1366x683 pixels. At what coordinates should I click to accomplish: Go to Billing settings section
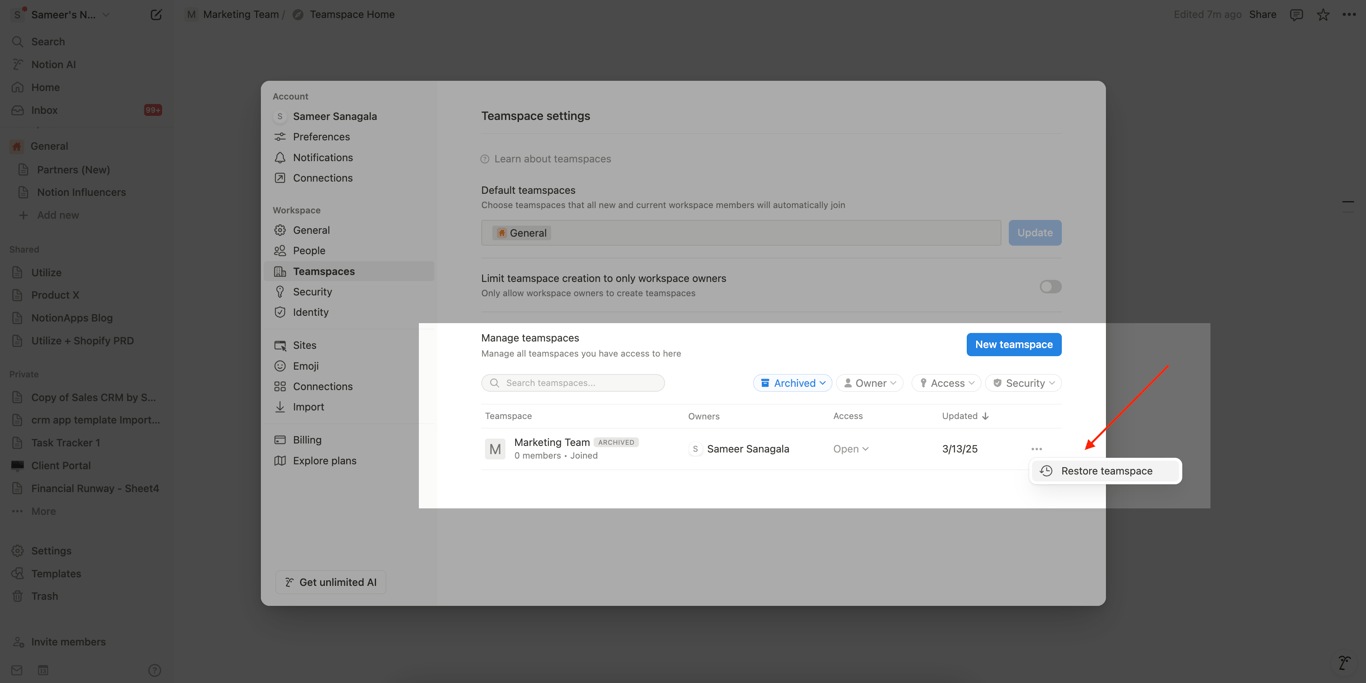(307, 440)
